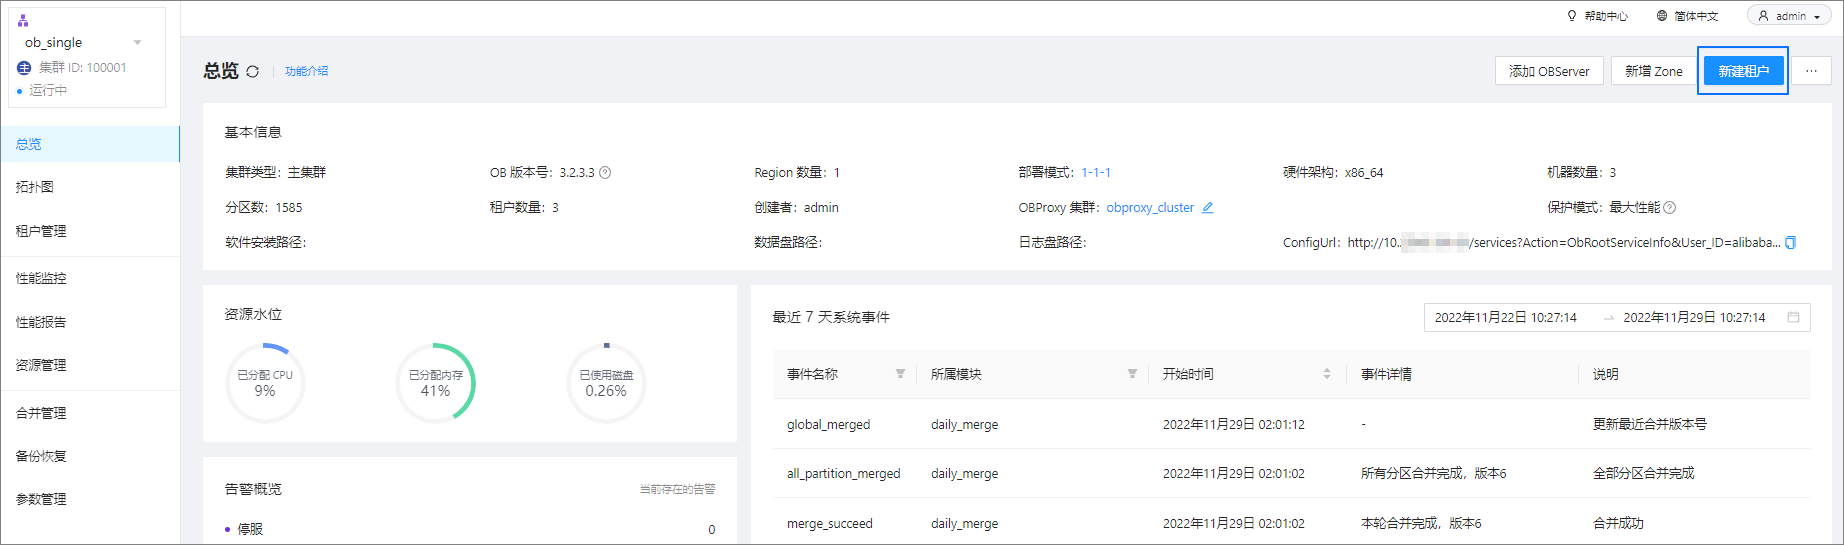This screenshot has height=545, width=1844.
Task: Click the 新建租户 button
Action: (1743, 71)
